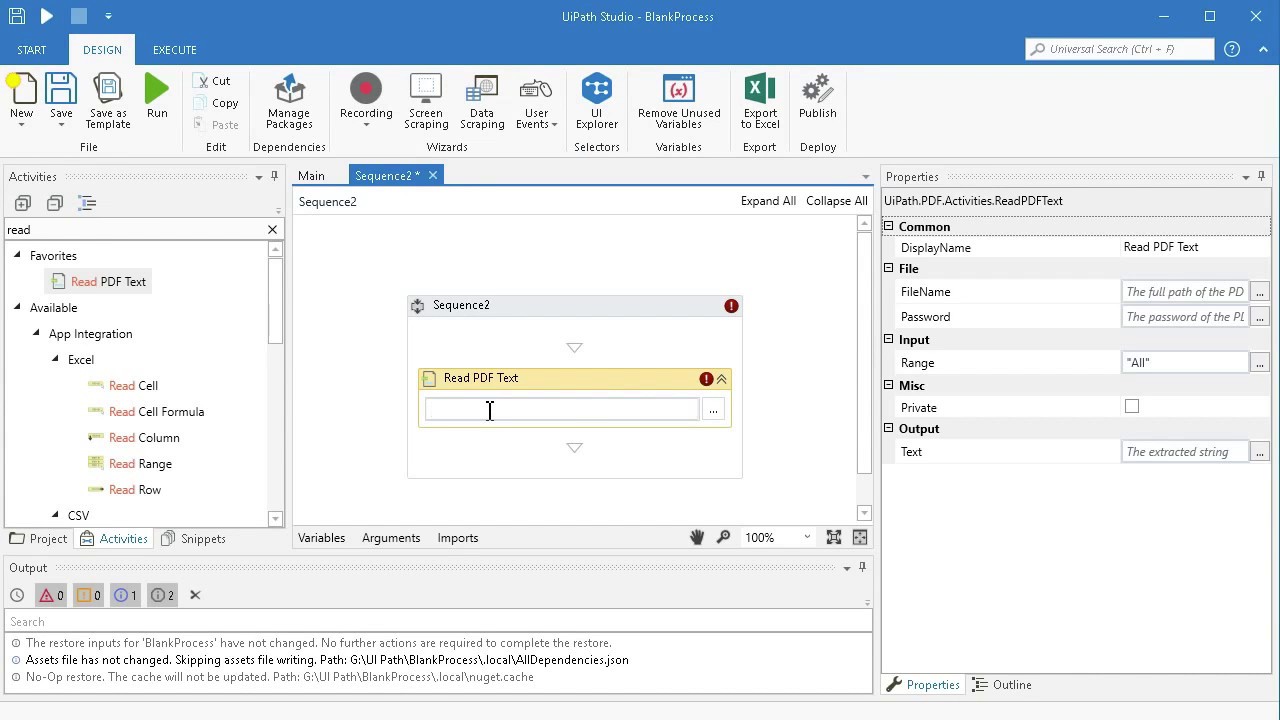Click Collapse All in designer
This screenshot has width=1280, height=720.
(x=837, y=201)
